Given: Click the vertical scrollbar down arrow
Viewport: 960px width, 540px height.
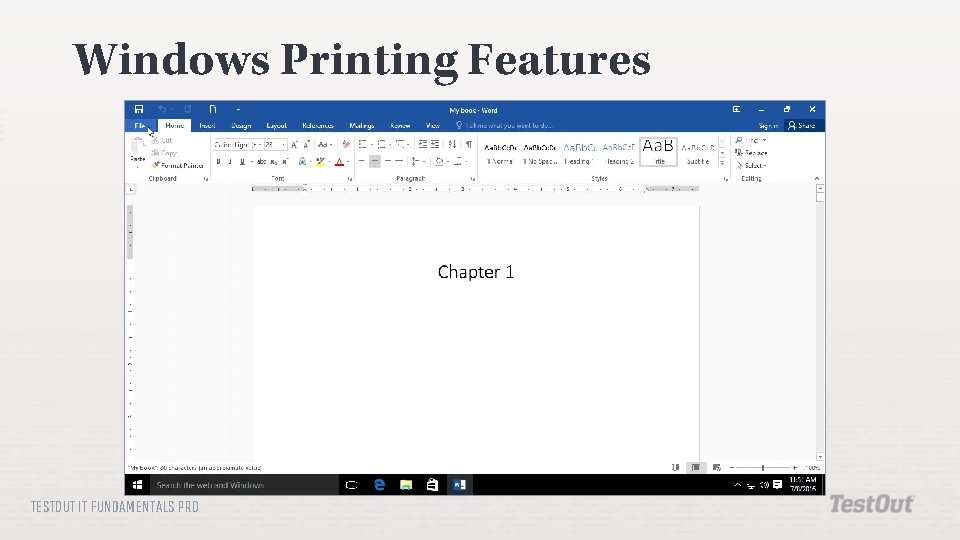Looking at the screenshot, I should tap(820, 457).
